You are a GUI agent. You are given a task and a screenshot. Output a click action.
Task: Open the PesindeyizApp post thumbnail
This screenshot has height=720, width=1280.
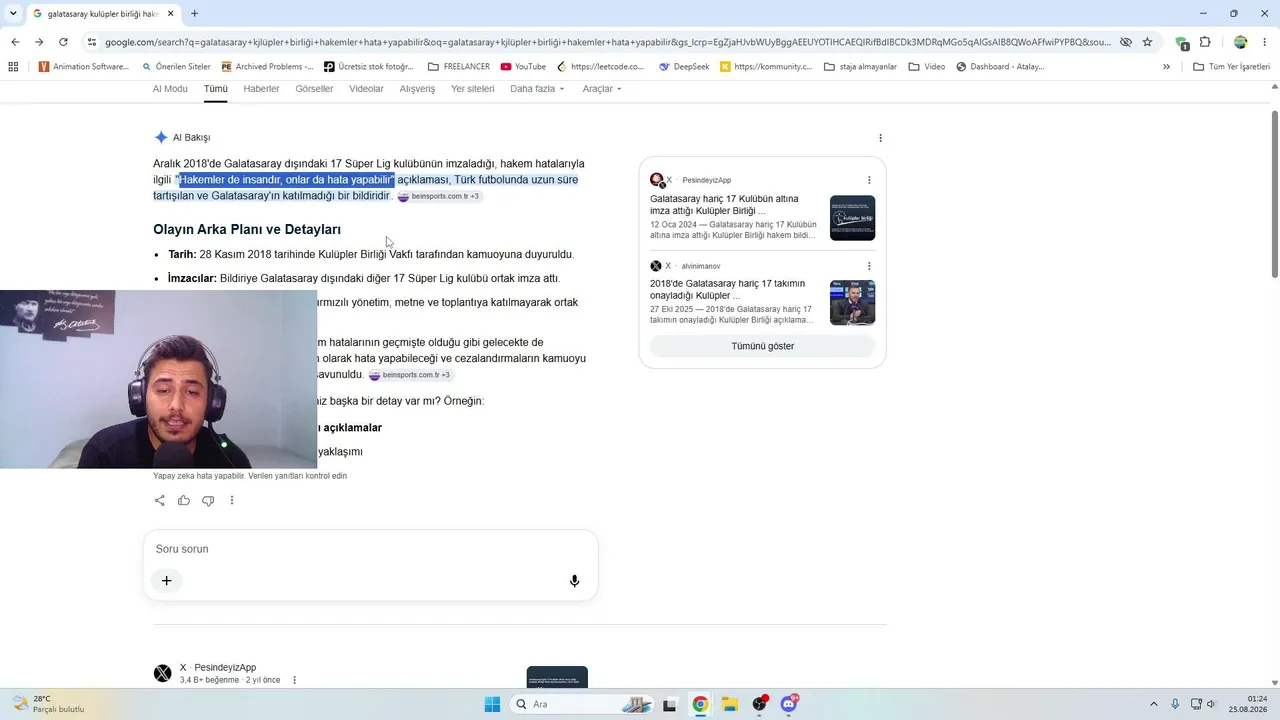click(852, 217)
